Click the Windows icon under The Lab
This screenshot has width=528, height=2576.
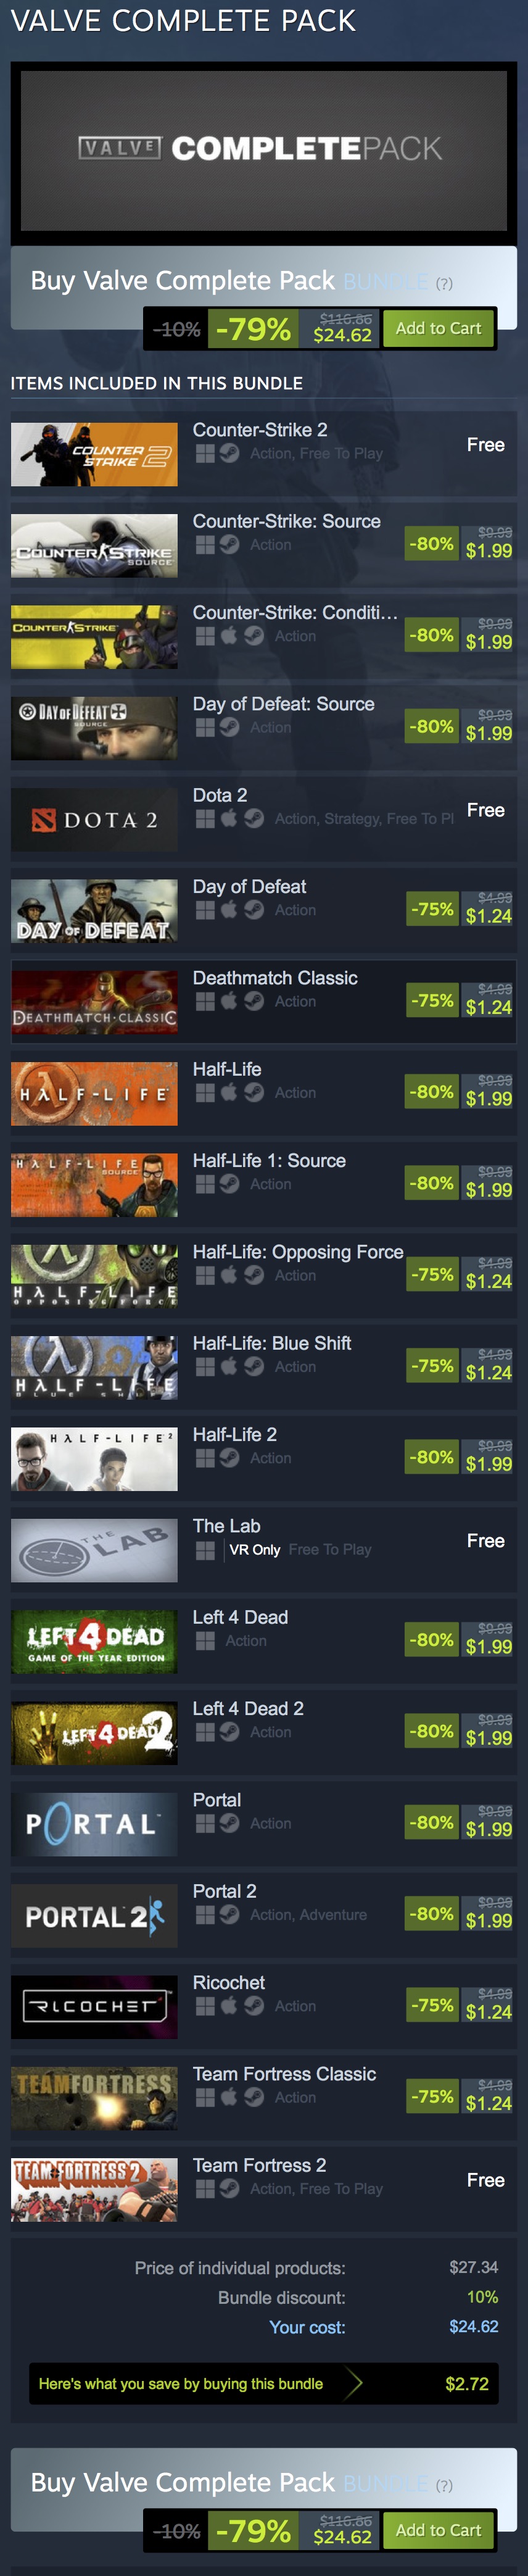[x=205, y=1549]
